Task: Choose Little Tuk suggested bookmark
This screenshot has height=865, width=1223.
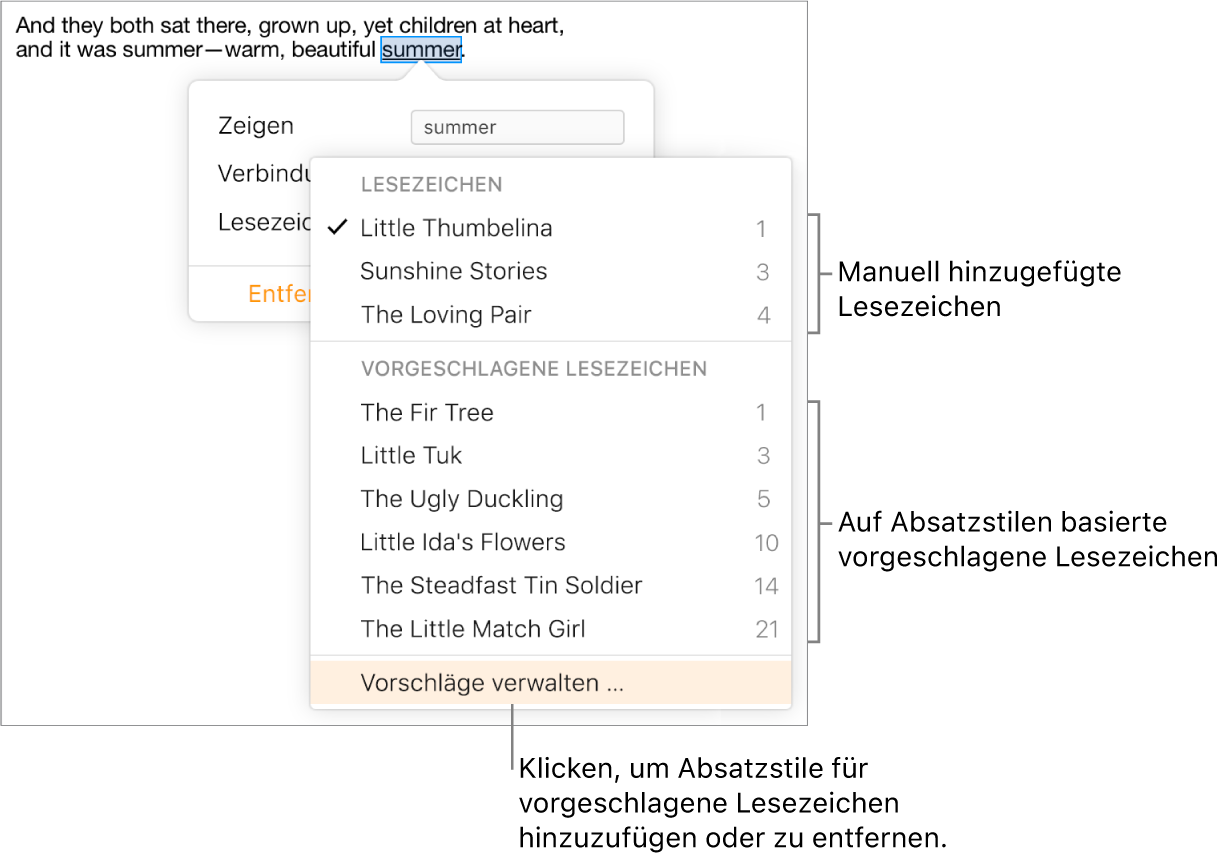Action: 411,456
